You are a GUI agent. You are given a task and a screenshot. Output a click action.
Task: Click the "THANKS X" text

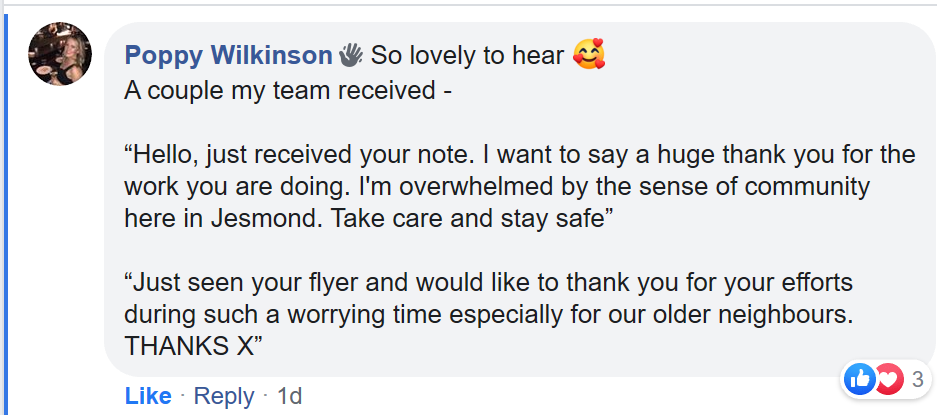click(x=193, y=345)
